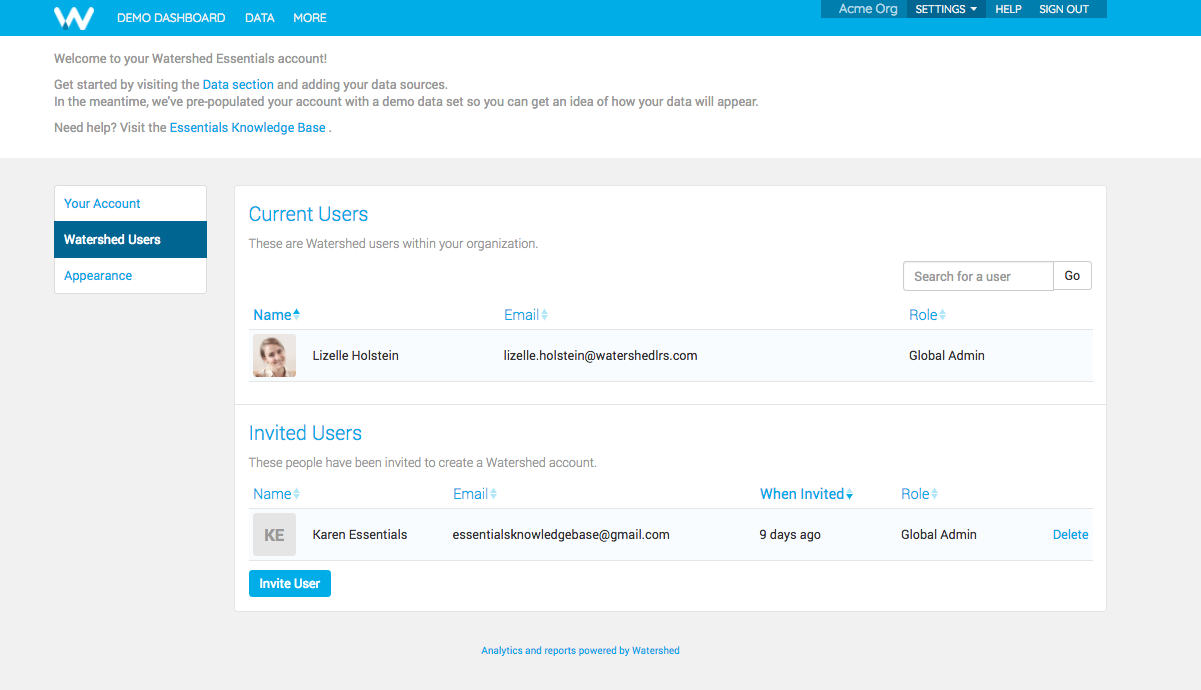Click the Invite User button
The height and width of the screenshot is (690, 1201).
290,583
